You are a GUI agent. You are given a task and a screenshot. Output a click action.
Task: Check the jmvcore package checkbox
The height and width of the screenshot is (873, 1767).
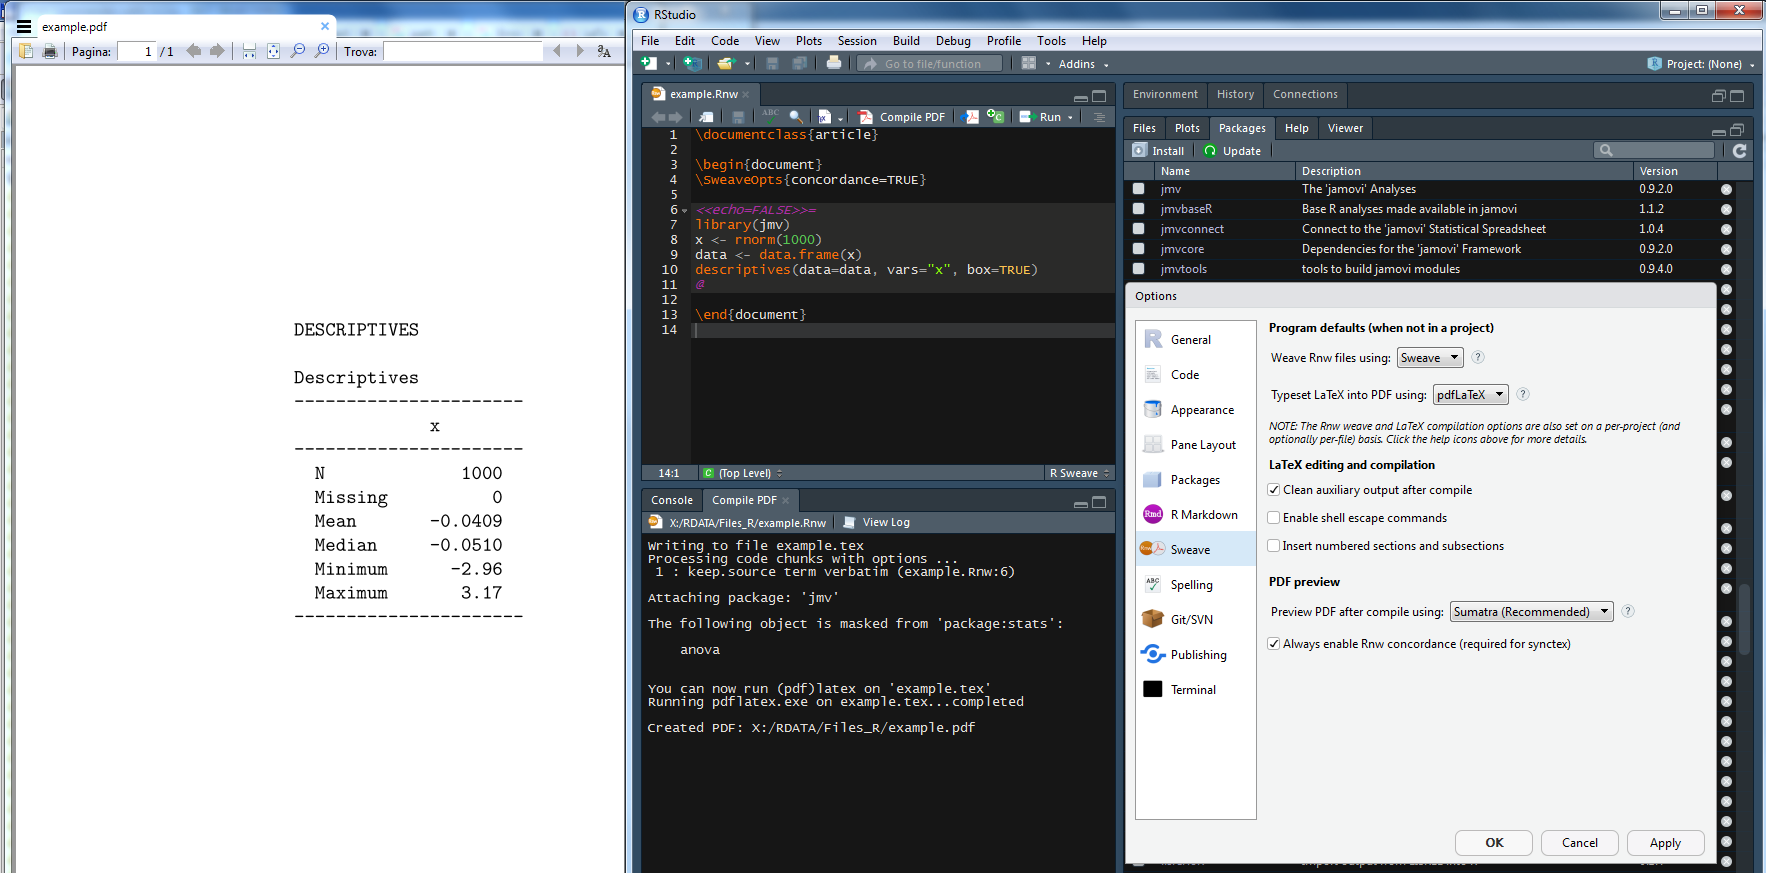click(x=1139, y=249)
